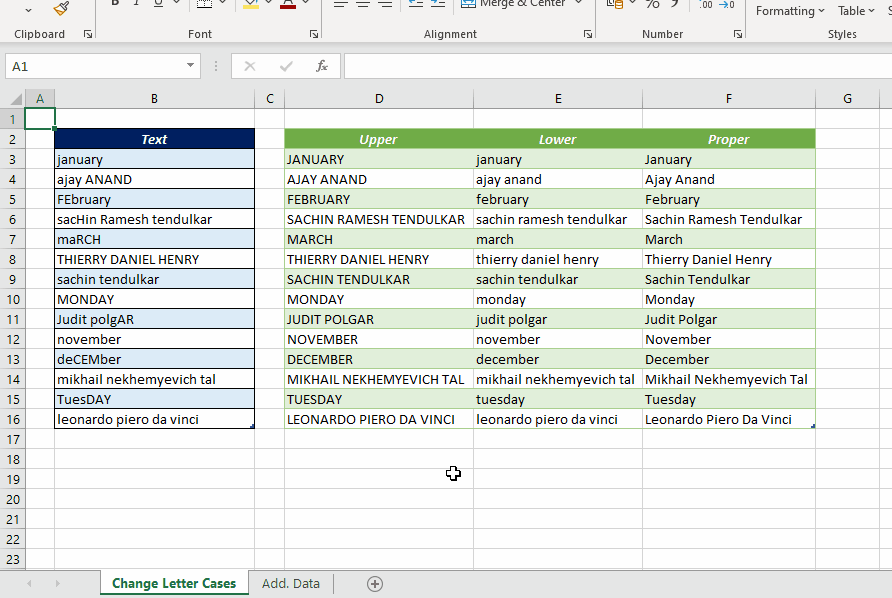The width and height of the screenshot is (892, 598).
Task: Decrease decimal places
Action: click(x=726, y=5)
